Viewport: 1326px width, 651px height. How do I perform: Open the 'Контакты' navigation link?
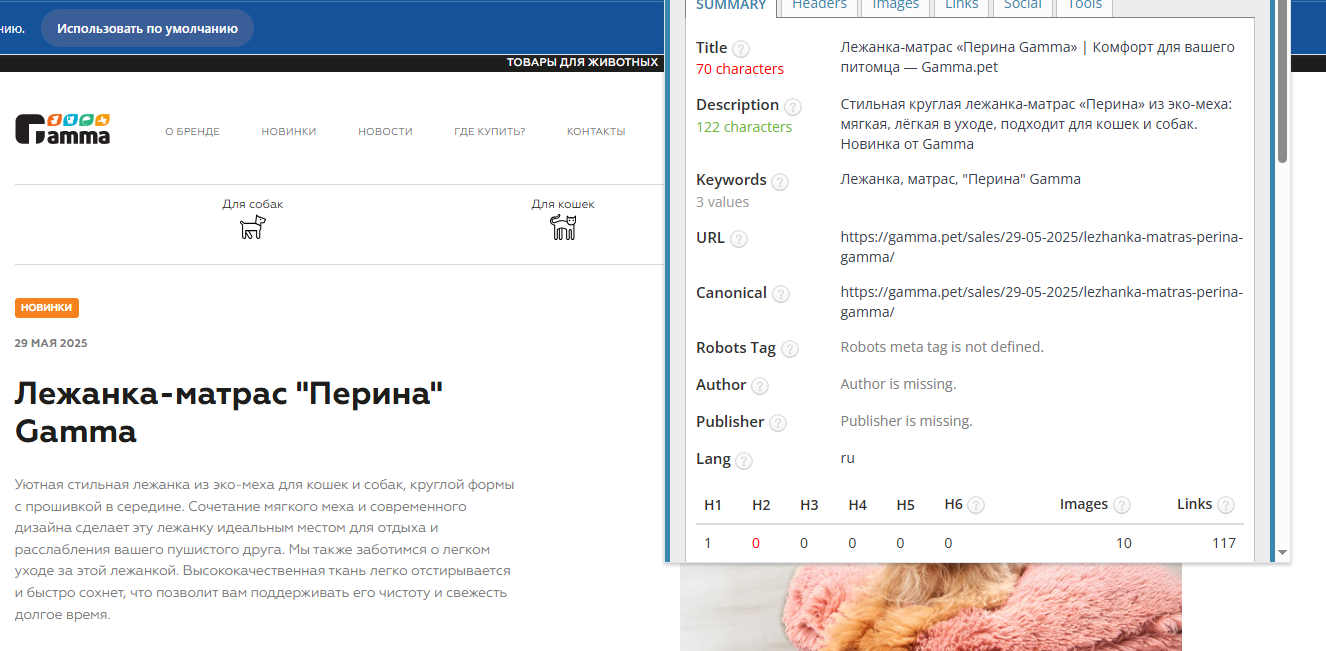(x=596, y=131)
